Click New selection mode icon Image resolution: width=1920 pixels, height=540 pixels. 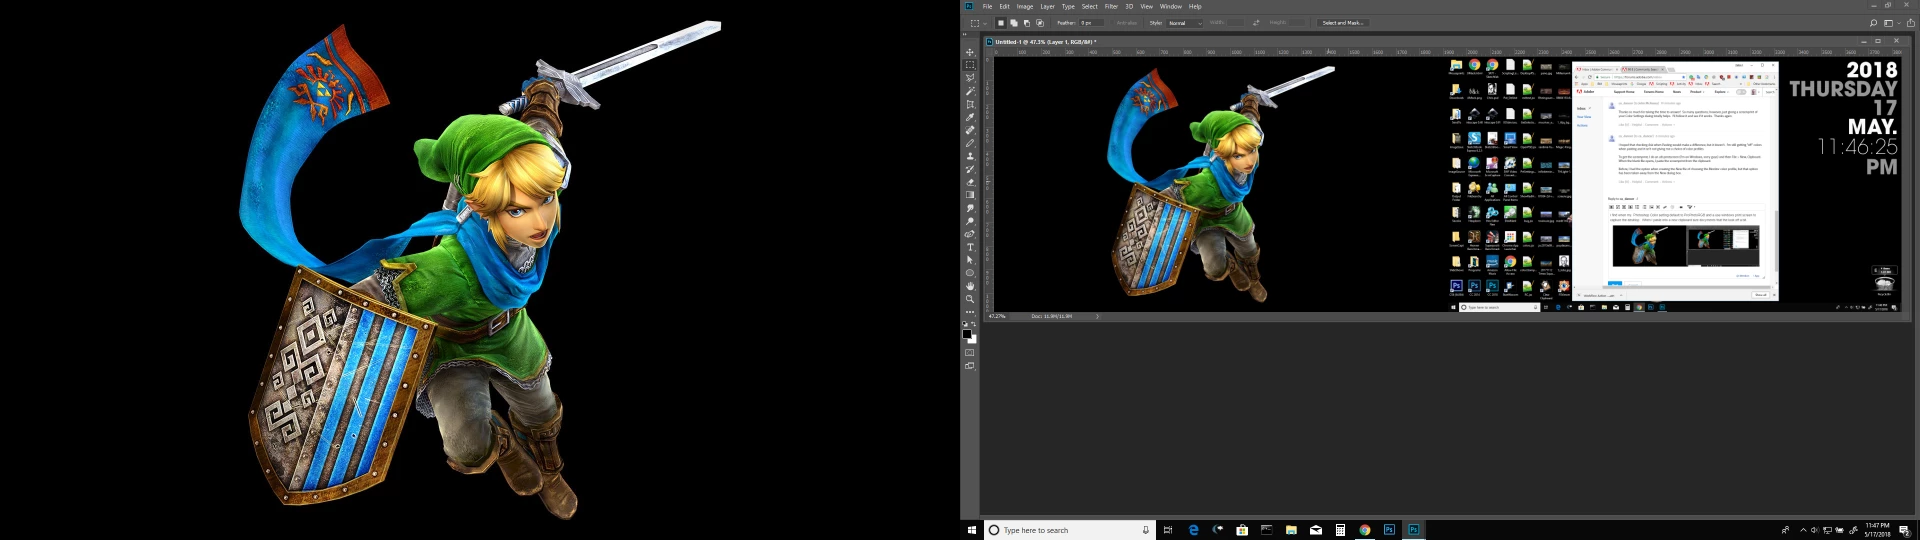coord(1001,23)
